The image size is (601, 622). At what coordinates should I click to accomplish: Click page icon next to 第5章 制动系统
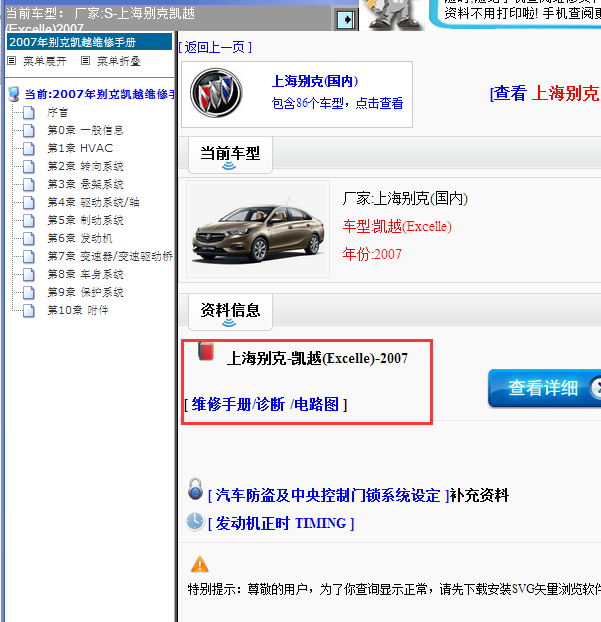click(29, 221)
